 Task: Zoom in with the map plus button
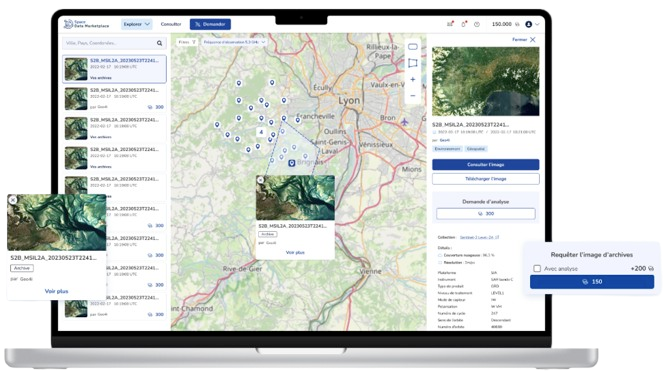[x=412, y=79]
